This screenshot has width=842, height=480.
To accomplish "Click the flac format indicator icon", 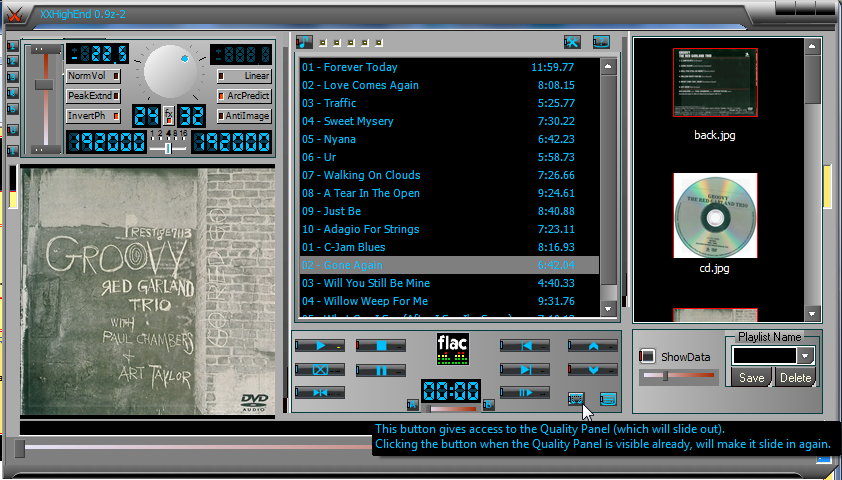I will click(x=453, y=349).
